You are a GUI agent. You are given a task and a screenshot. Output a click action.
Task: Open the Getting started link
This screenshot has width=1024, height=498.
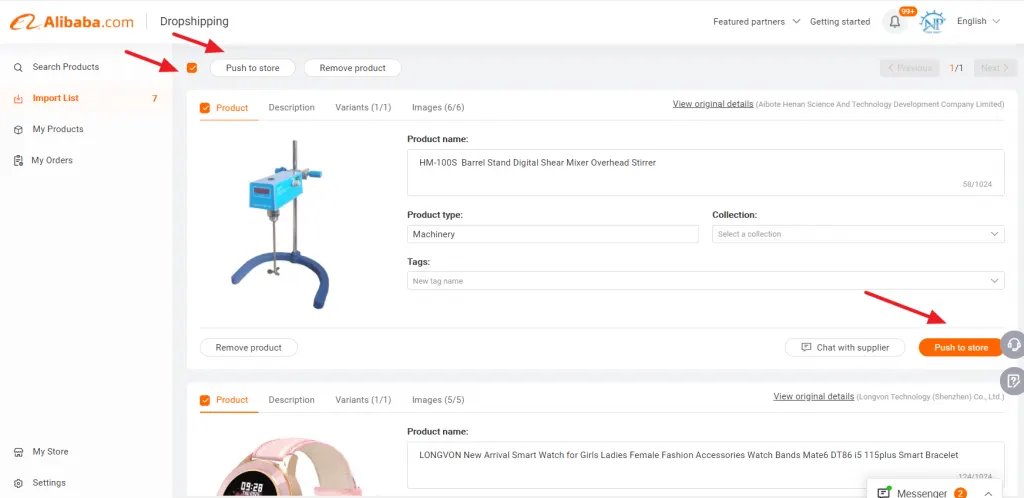[840, 22]
